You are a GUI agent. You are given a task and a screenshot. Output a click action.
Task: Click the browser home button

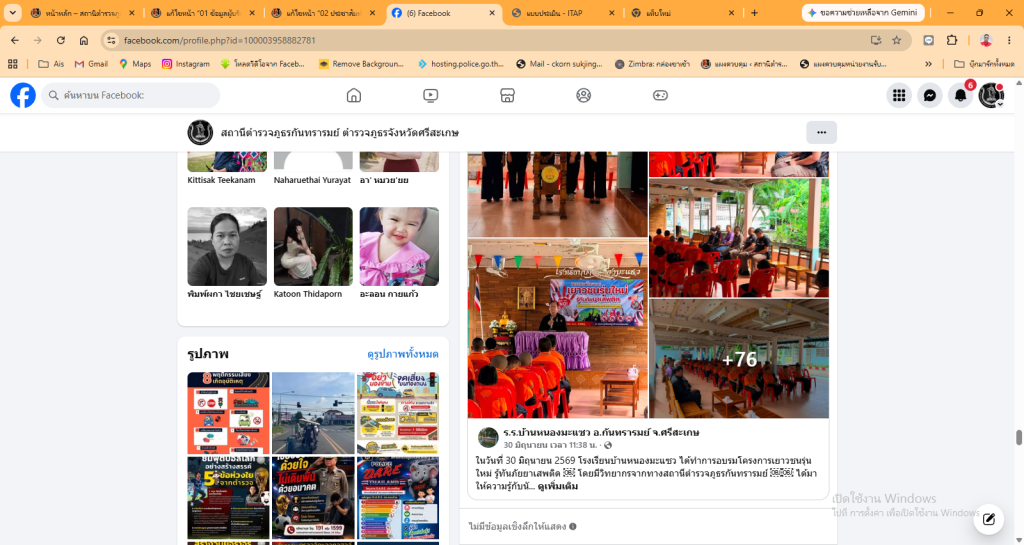pos(84,40)
